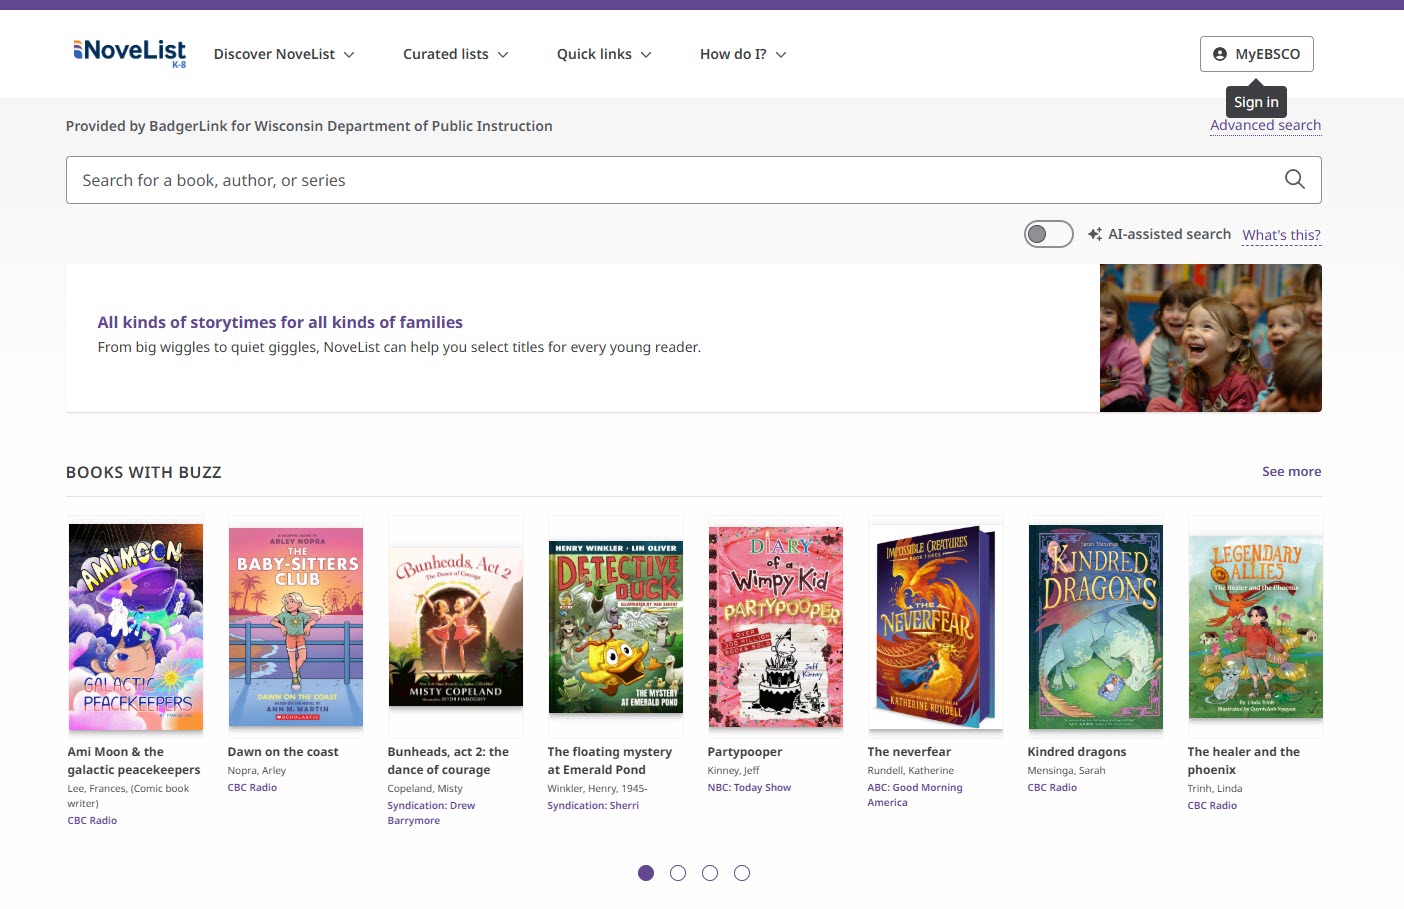The image size is (1404, 909).
Task: Open the Advanced search link
Action: pos(1265,125)
